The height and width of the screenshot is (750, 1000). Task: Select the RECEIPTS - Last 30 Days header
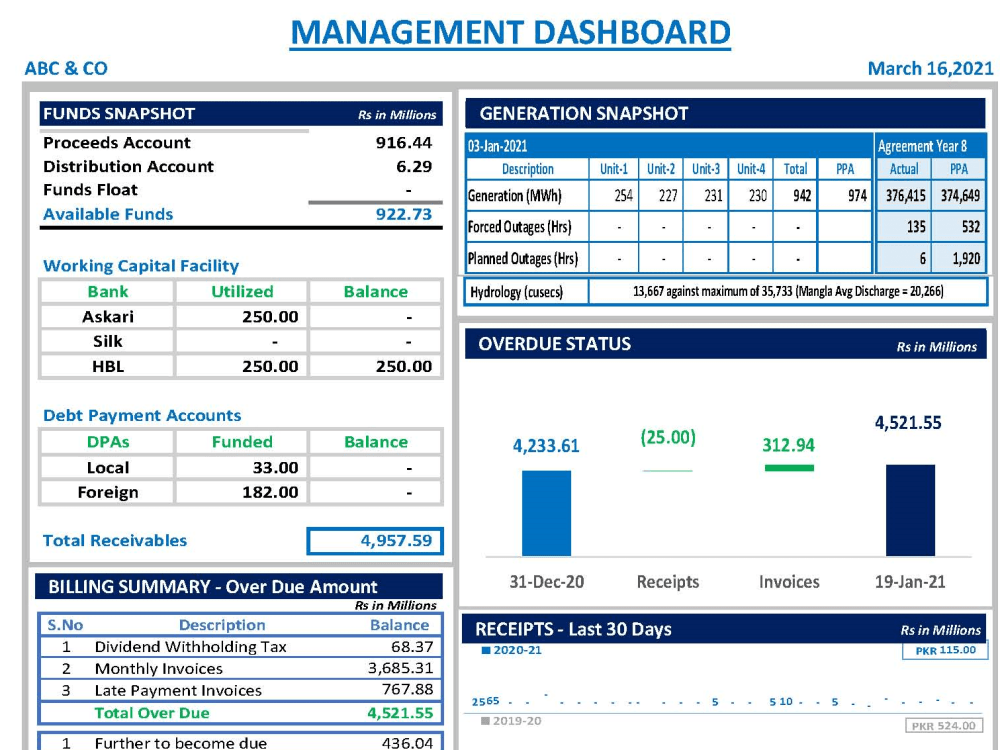tap(724, 629)
